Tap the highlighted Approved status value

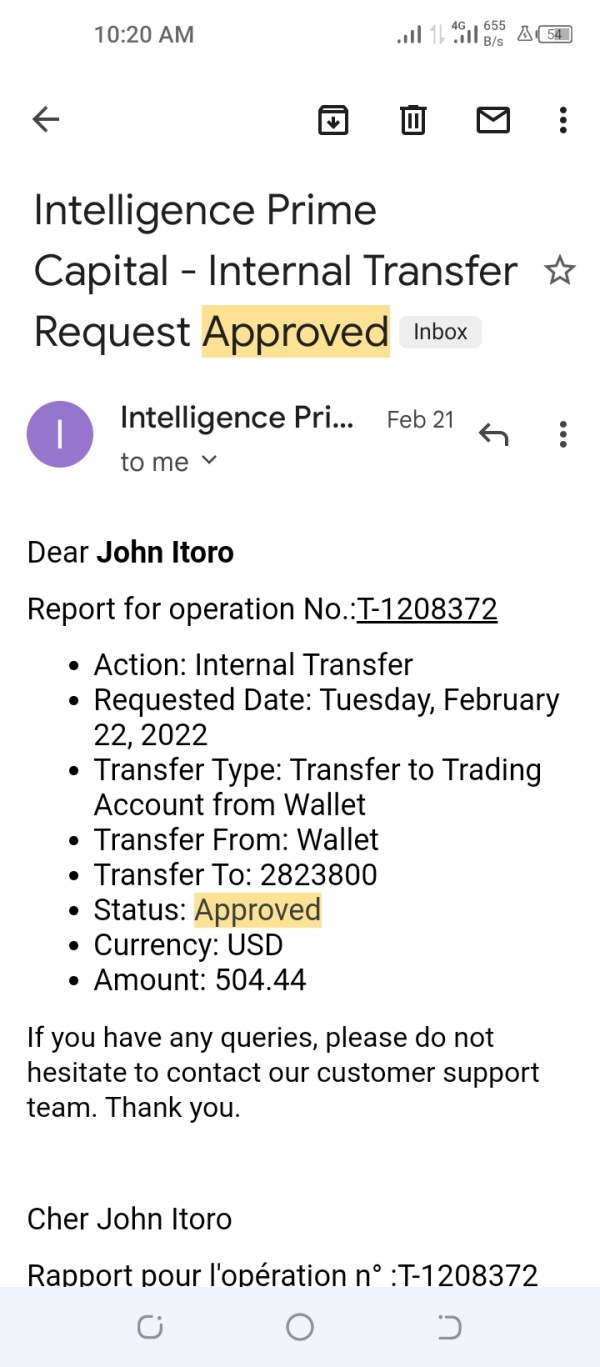(258, 910)
